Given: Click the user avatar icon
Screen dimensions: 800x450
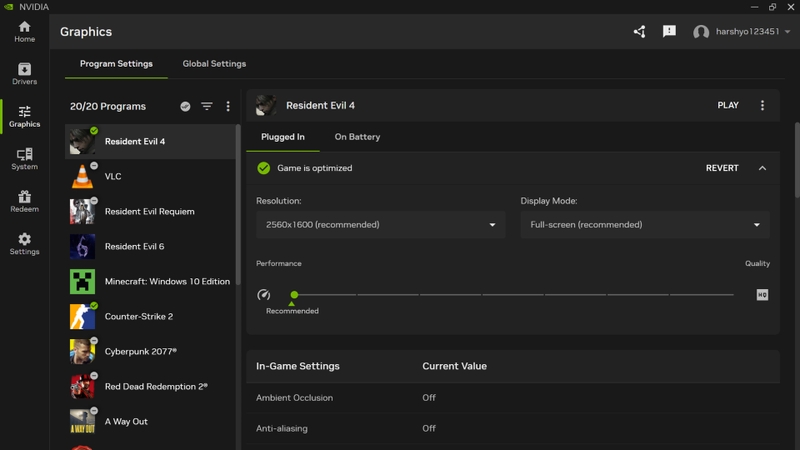Looking at the screenshot, I should (701, 32).
